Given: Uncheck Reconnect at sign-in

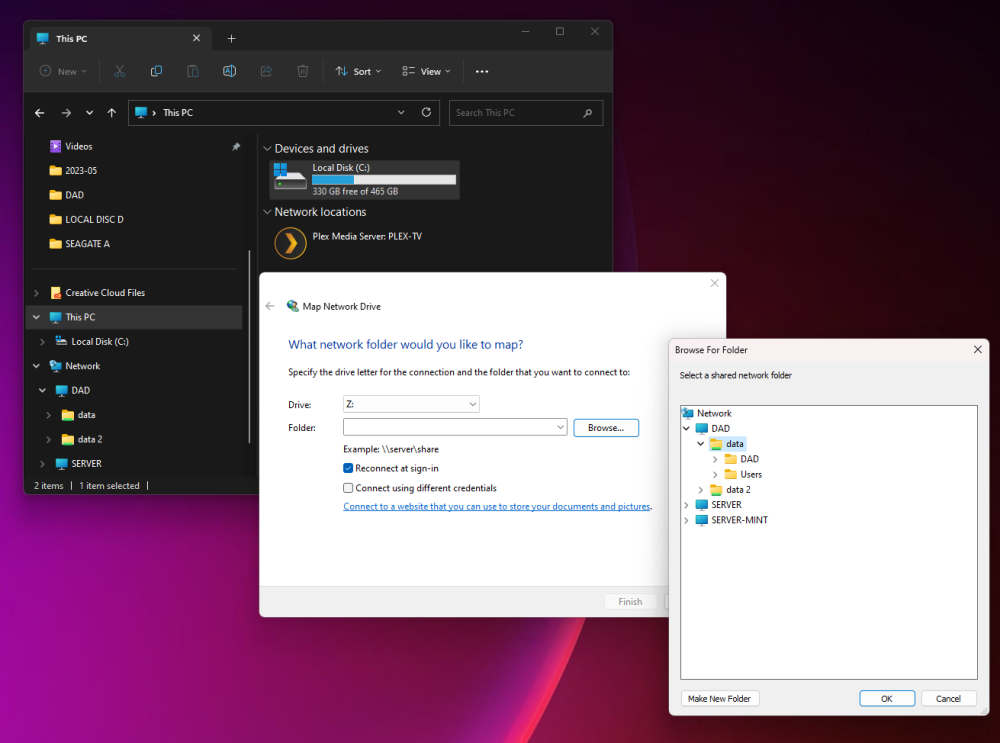Looking at the screenshot, I should [x=348, y=468].
